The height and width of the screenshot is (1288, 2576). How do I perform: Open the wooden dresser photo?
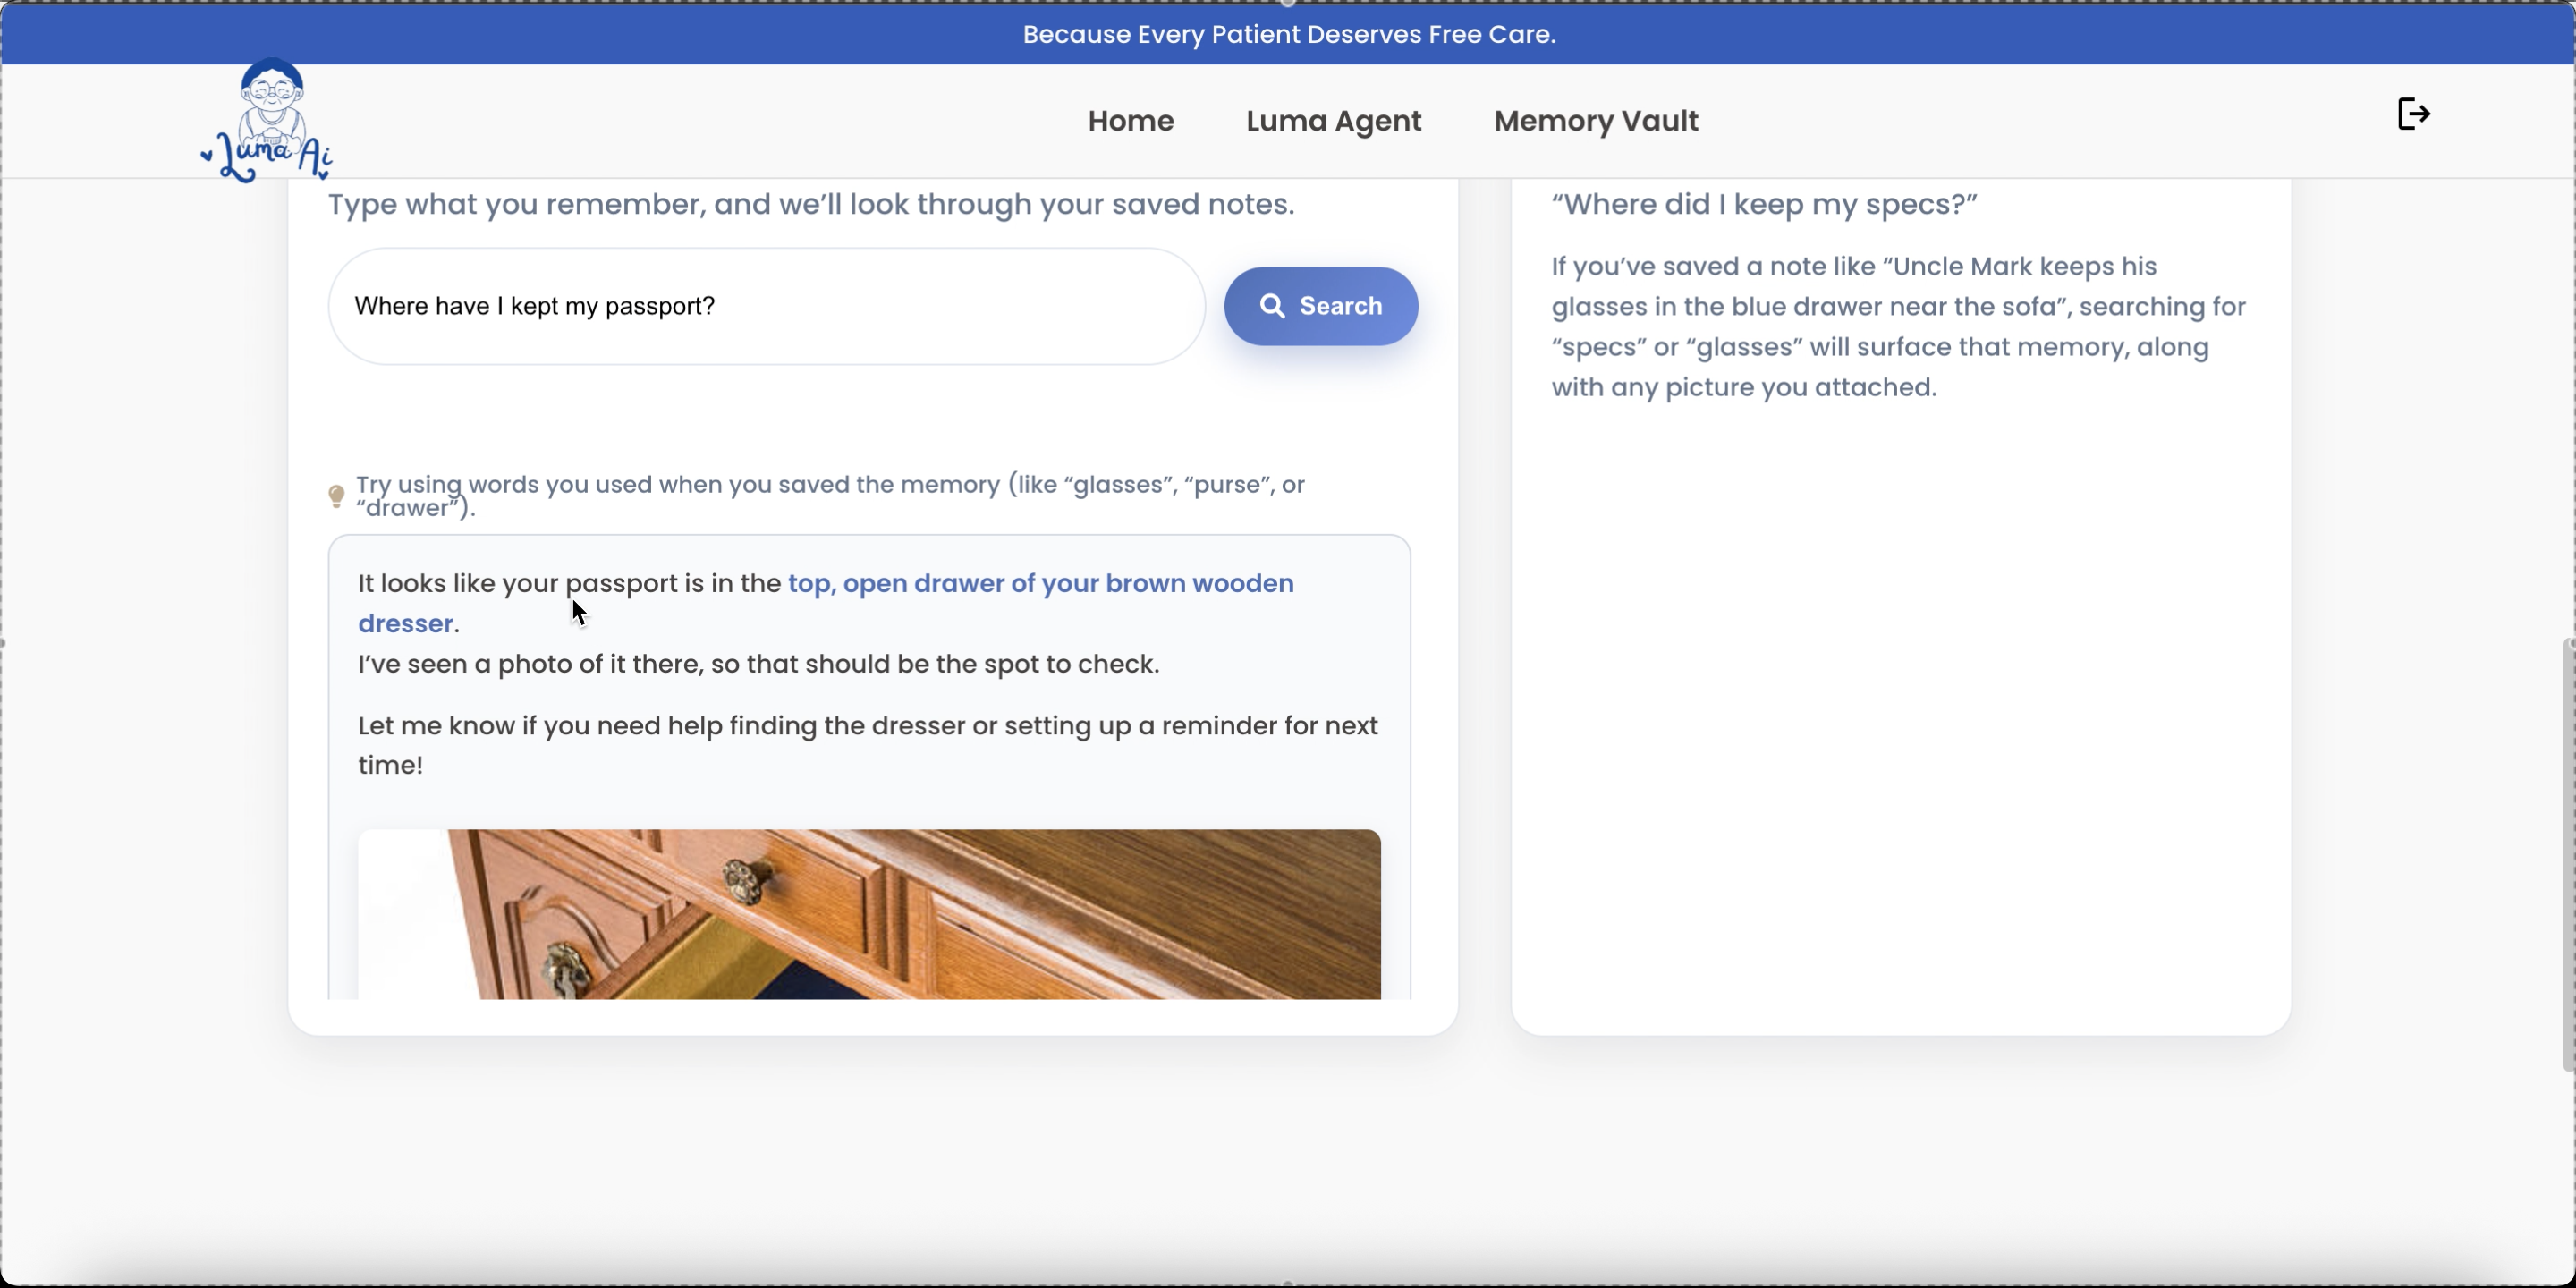coord(868,913)
